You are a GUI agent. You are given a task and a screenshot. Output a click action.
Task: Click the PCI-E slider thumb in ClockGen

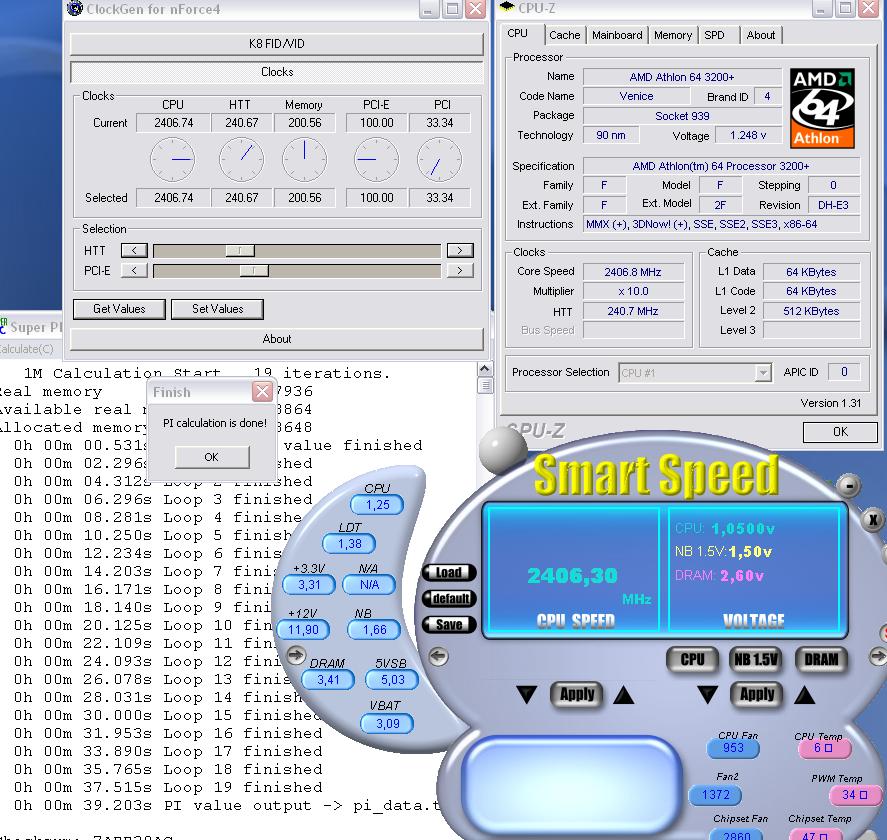[x=254, y=270]
